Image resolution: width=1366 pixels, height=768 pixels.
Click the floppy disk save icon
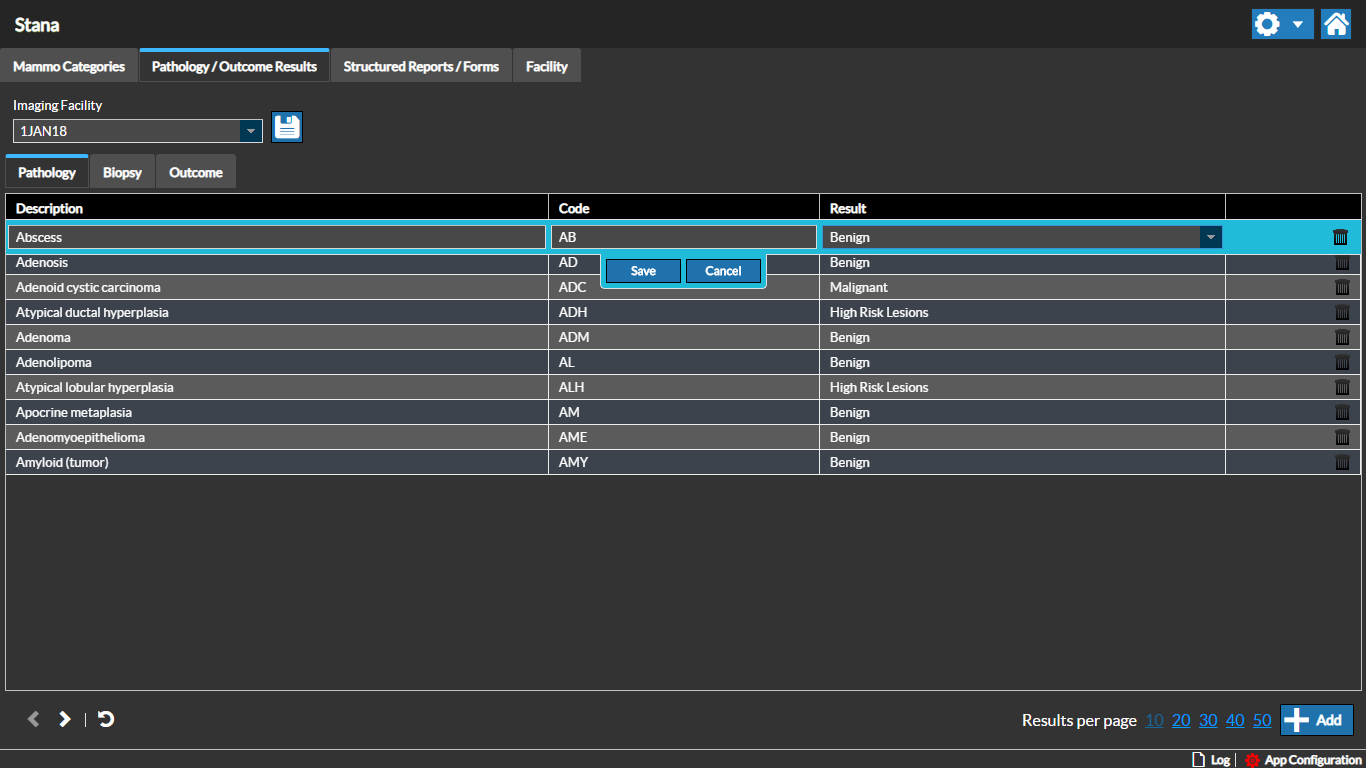coord(287,127)
